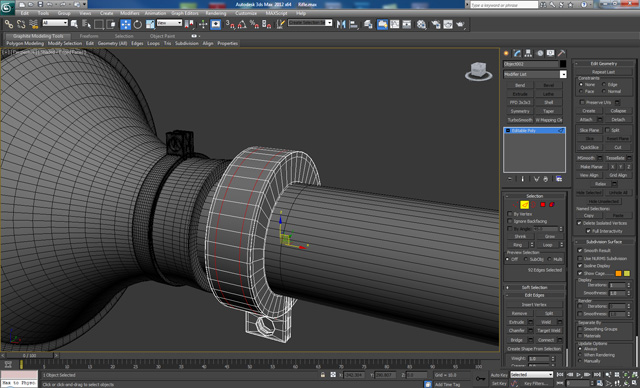
Task: Click the Loop selection button
Action: tap(547, 245)
